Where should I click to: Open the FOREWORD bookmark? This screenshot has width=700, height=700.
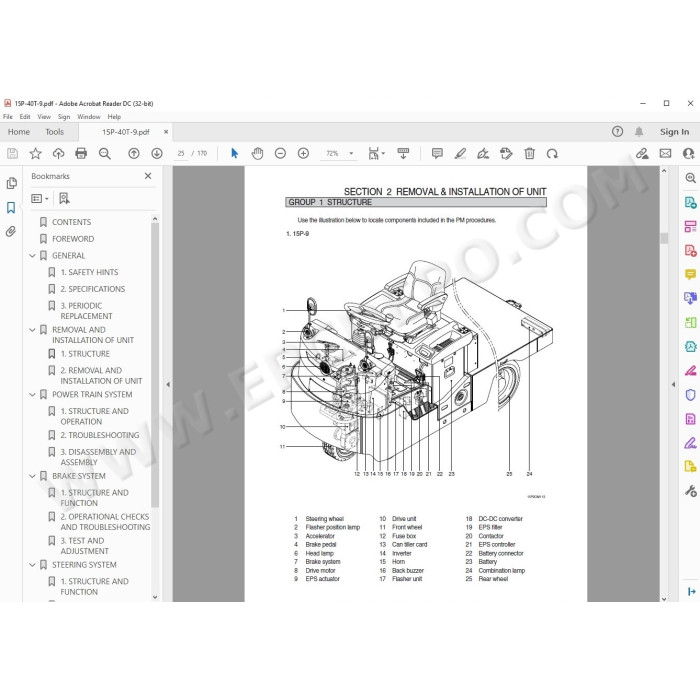tap(73, 239)
